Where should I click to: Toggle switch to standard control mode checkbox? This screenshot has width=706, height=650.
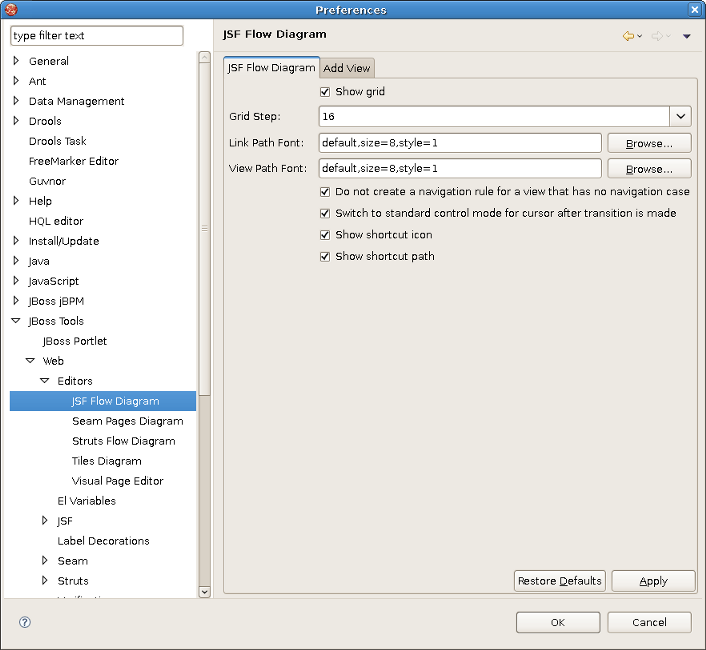(325, 213)
